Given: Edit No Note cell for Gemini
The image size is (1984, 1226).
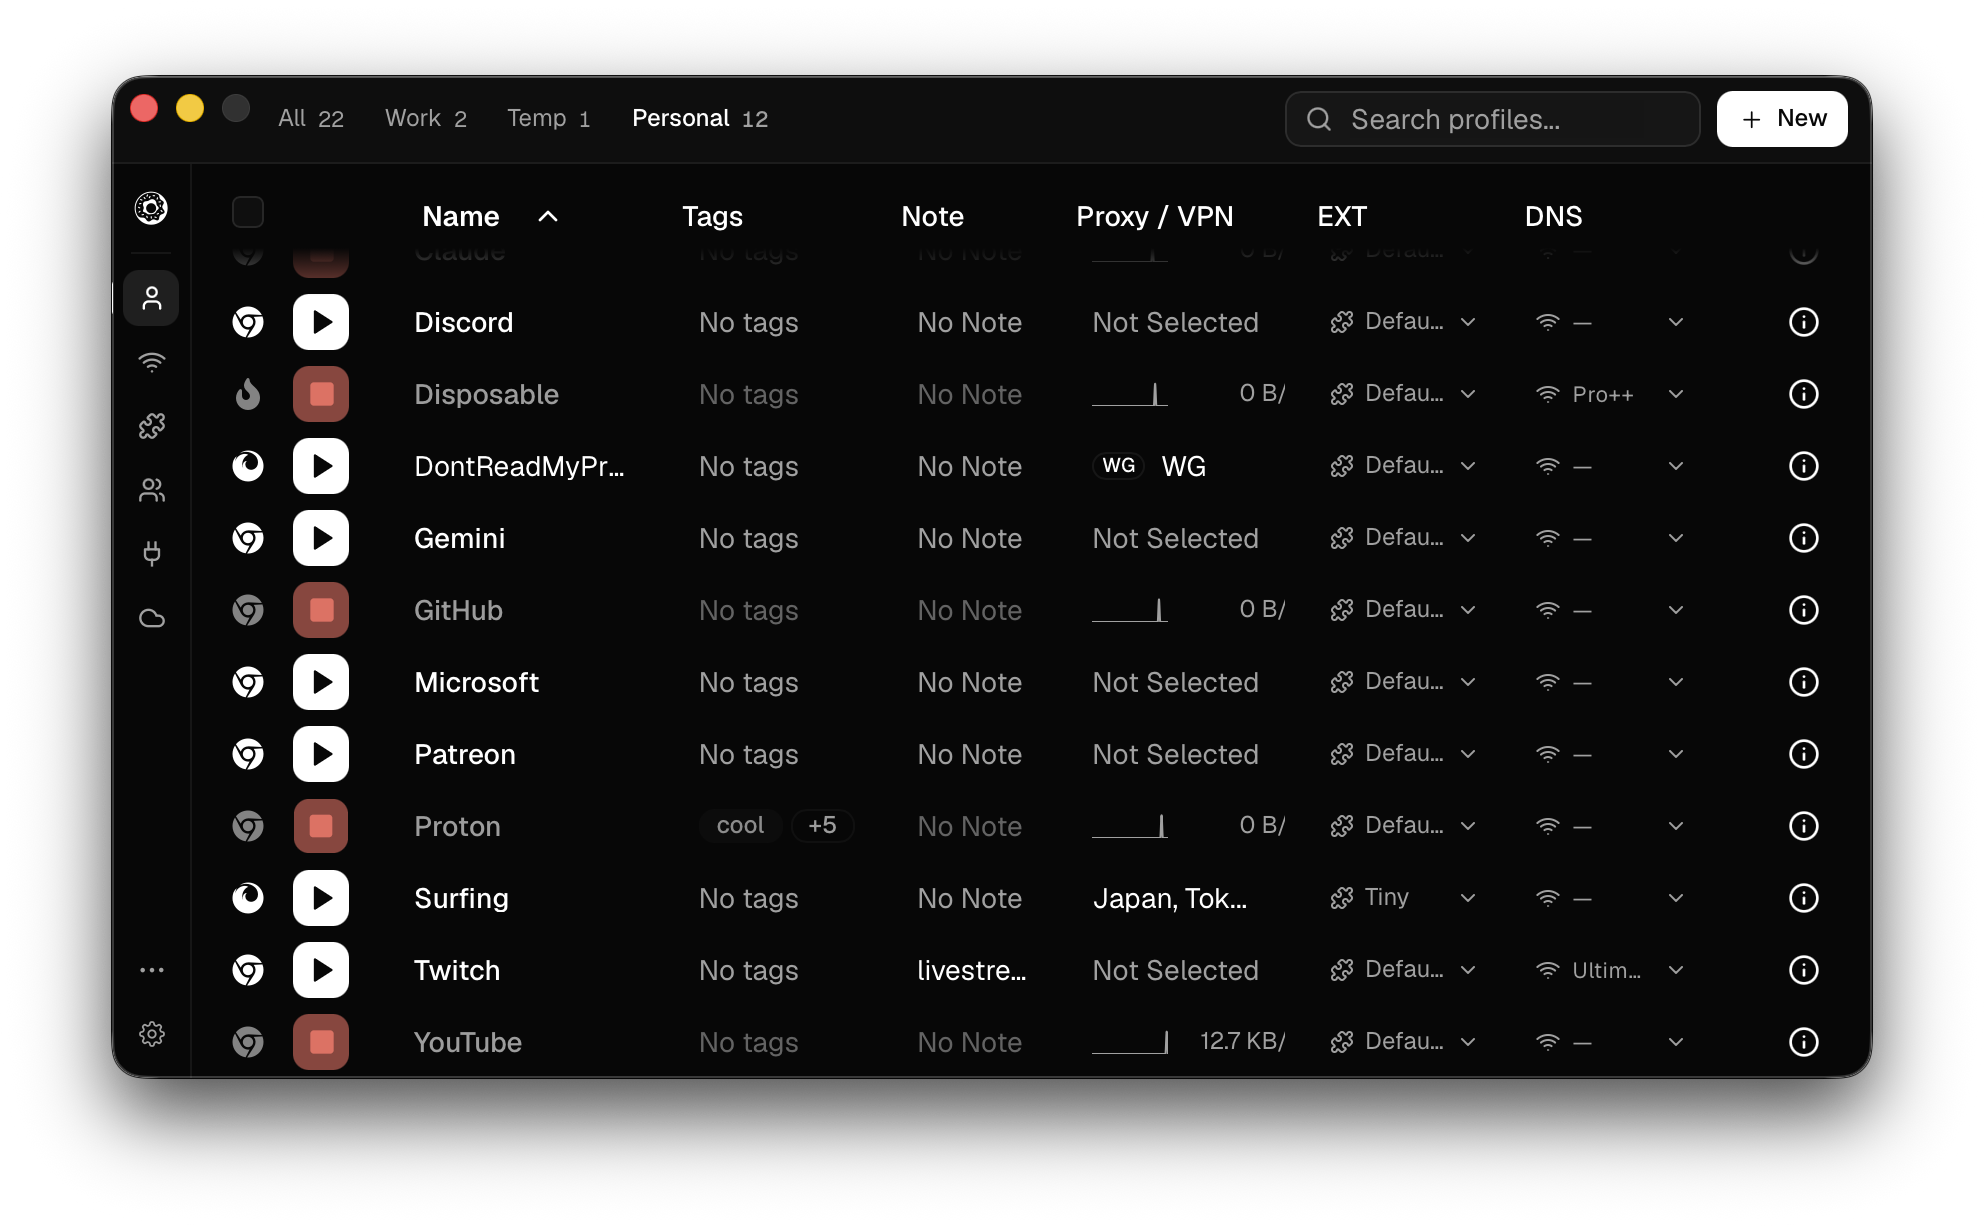Looking at the screenshot, I should 969,538.
